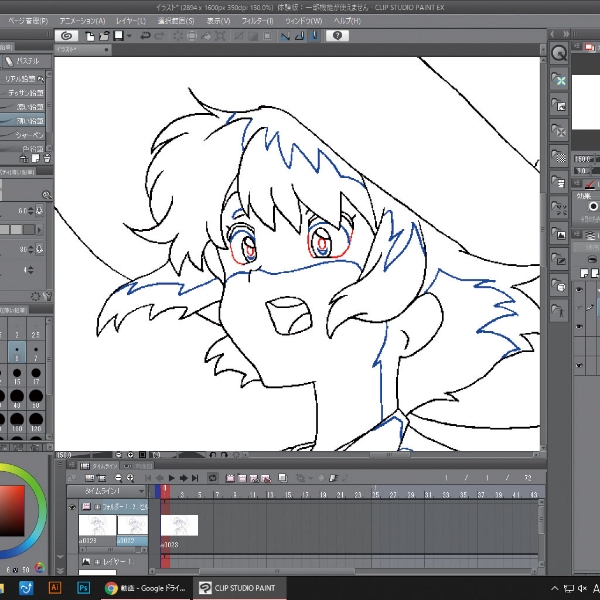Select the イラスト document tab
This screenshot has width=600, height=600.
[x=82, y=49]
